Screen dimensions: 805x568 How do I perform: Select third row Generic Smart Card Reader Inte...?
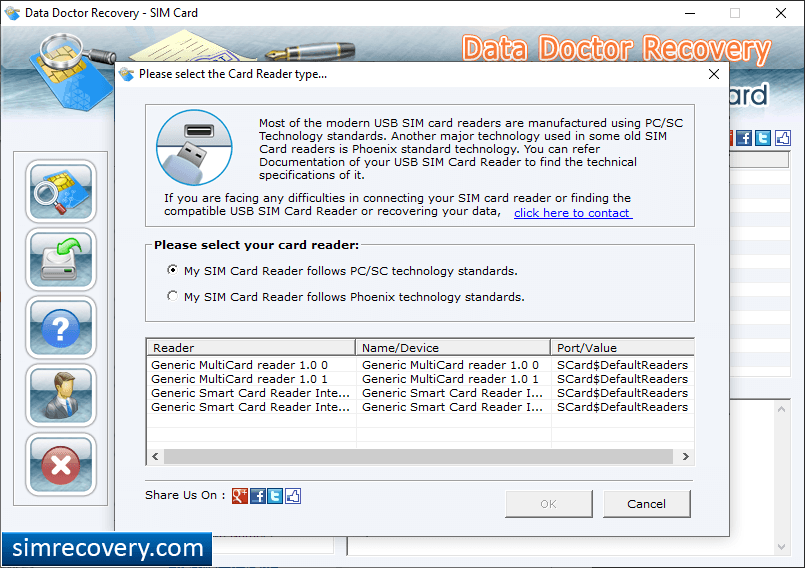420,393
